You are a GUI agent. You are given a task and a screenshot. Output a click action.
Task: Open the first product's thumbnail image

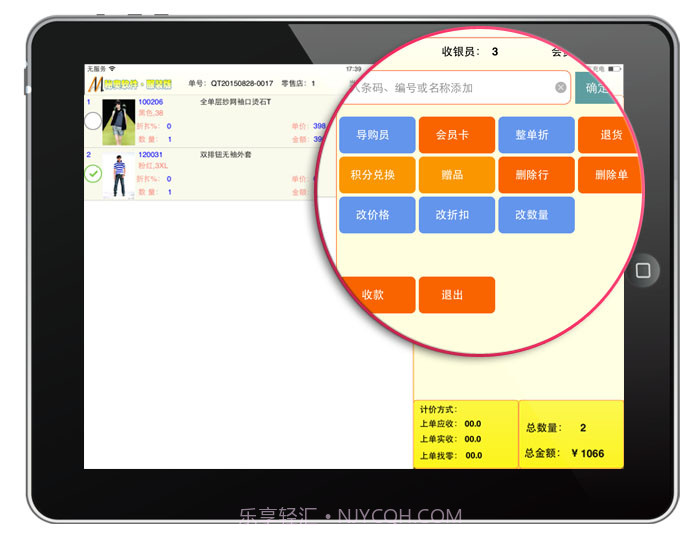point(118,121)
